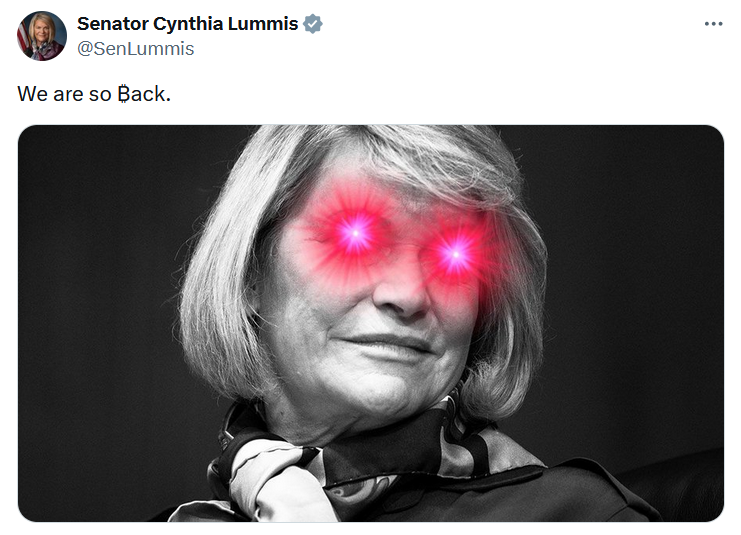Open the attached black-and-white photo
Image resolution: width=741 pixels, height=535 pixels.
coord(370,323)
